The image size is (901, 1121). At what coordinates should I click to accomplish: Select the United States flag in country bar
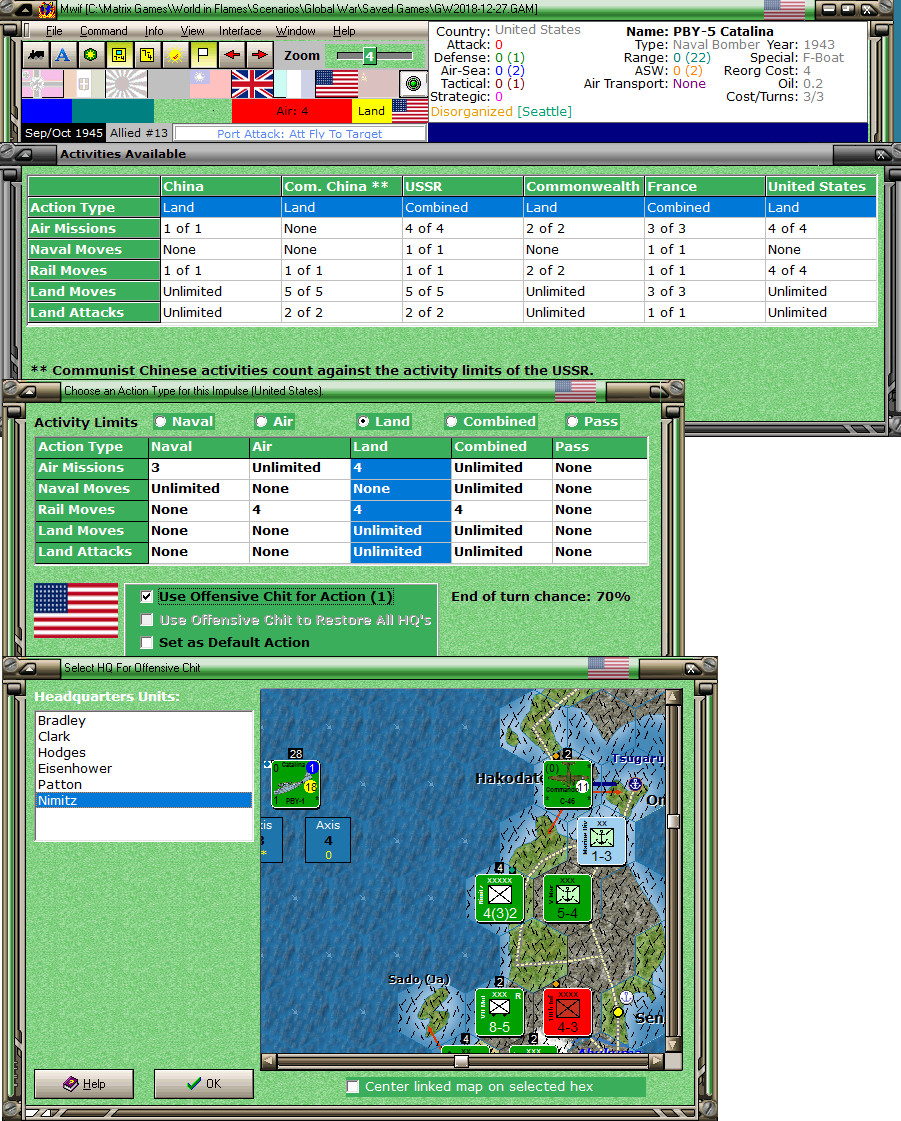pos(336,84)
